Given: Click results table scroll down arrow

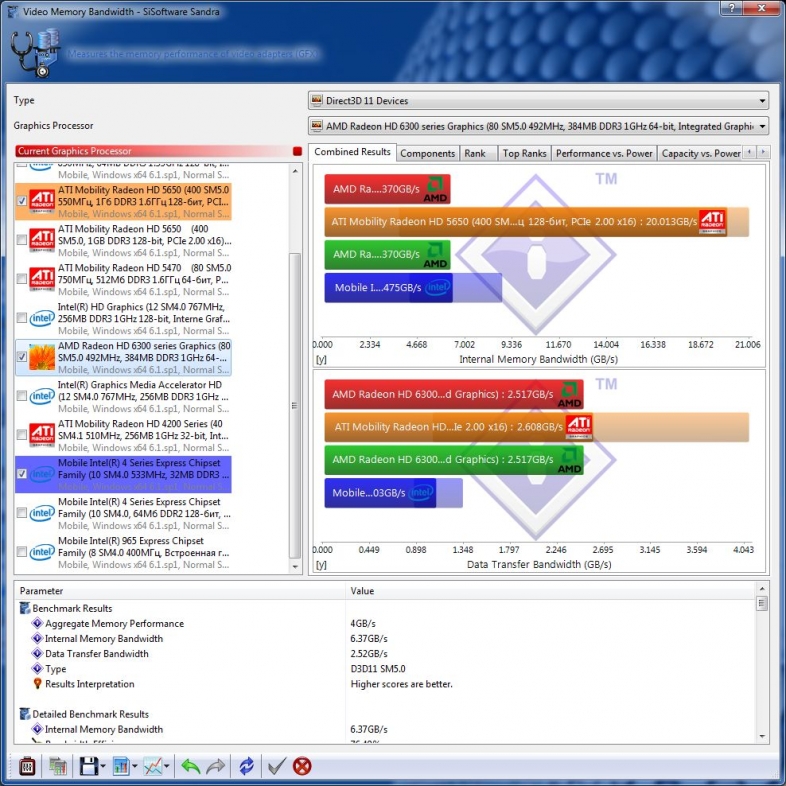Looking at the screenshot, I should (x=761, y=736).
